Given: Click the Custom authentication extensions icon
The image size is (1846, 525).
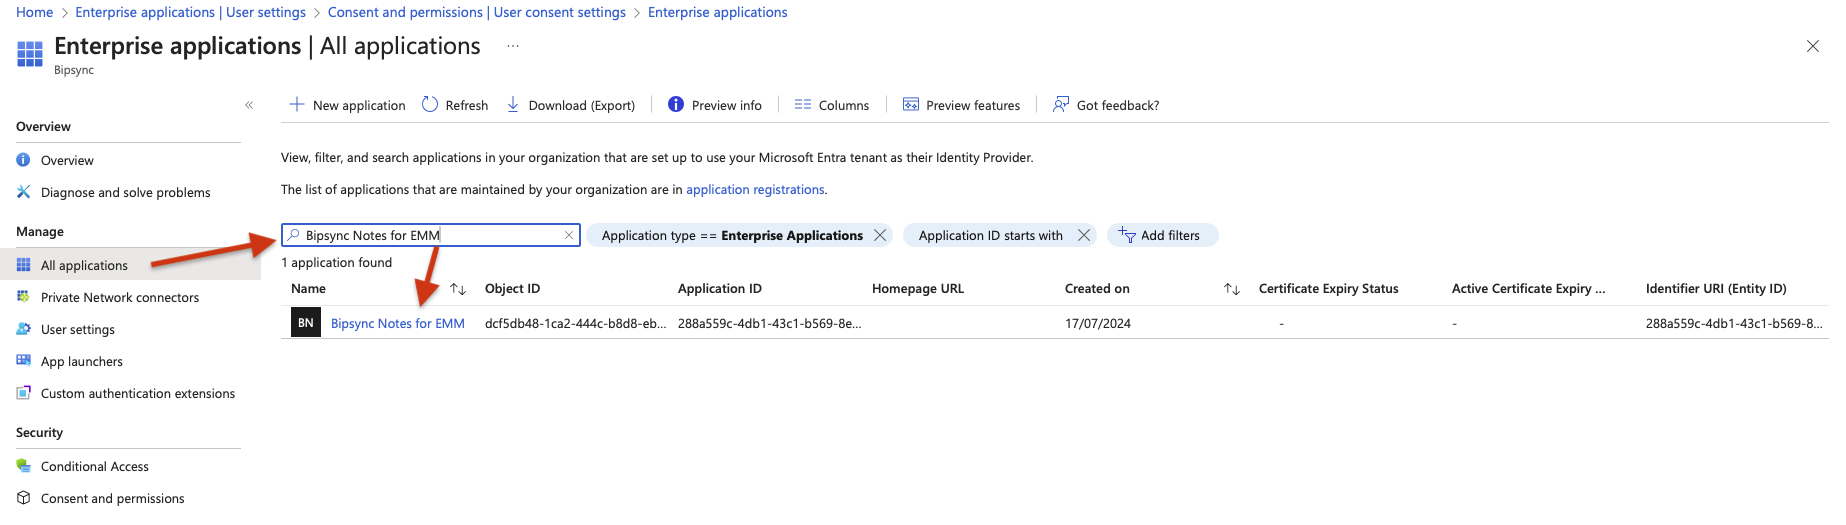Looking at the screenshot, I should pyautogui.click(x=23, y=393).
